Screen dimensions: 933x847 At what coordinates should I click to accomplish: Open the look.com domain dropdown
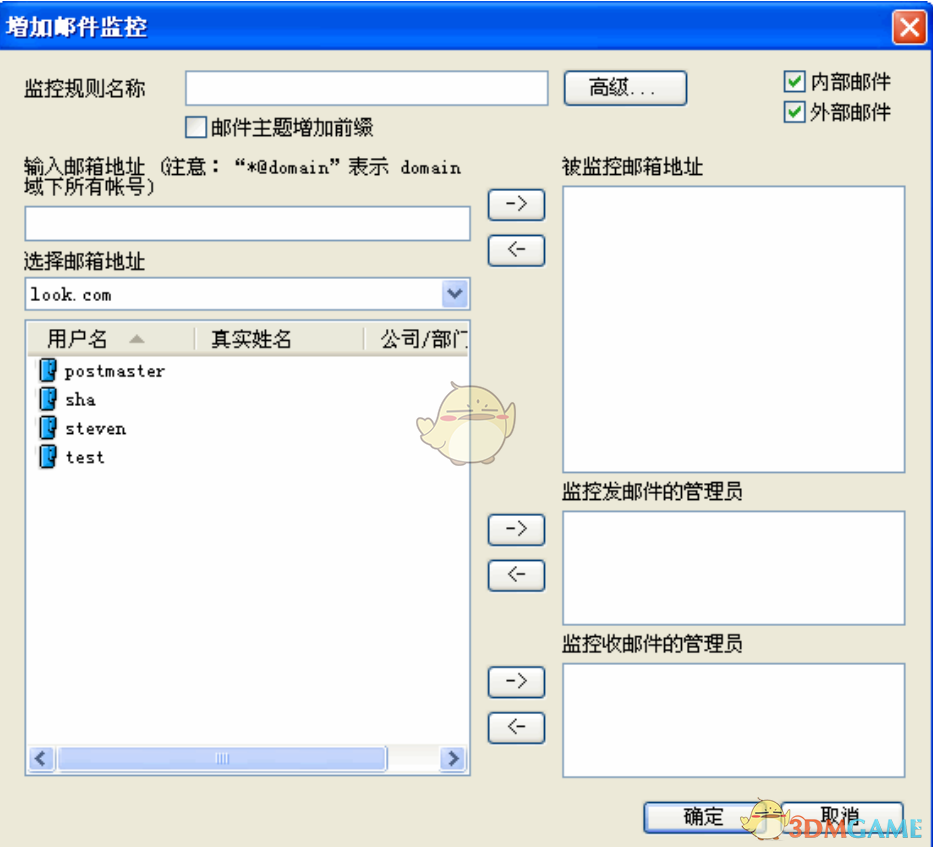click(455, 294)
